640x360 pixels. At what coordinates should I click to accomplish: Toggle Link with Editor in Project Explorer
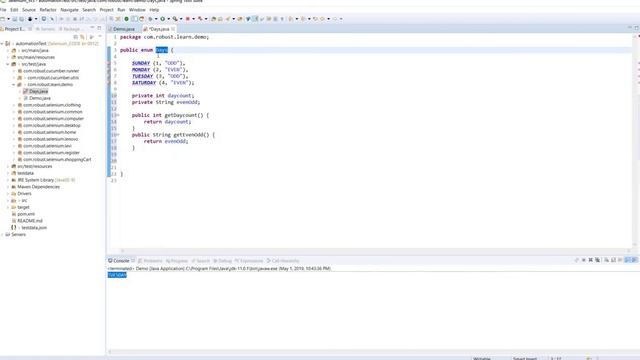[x=82, y=37]
